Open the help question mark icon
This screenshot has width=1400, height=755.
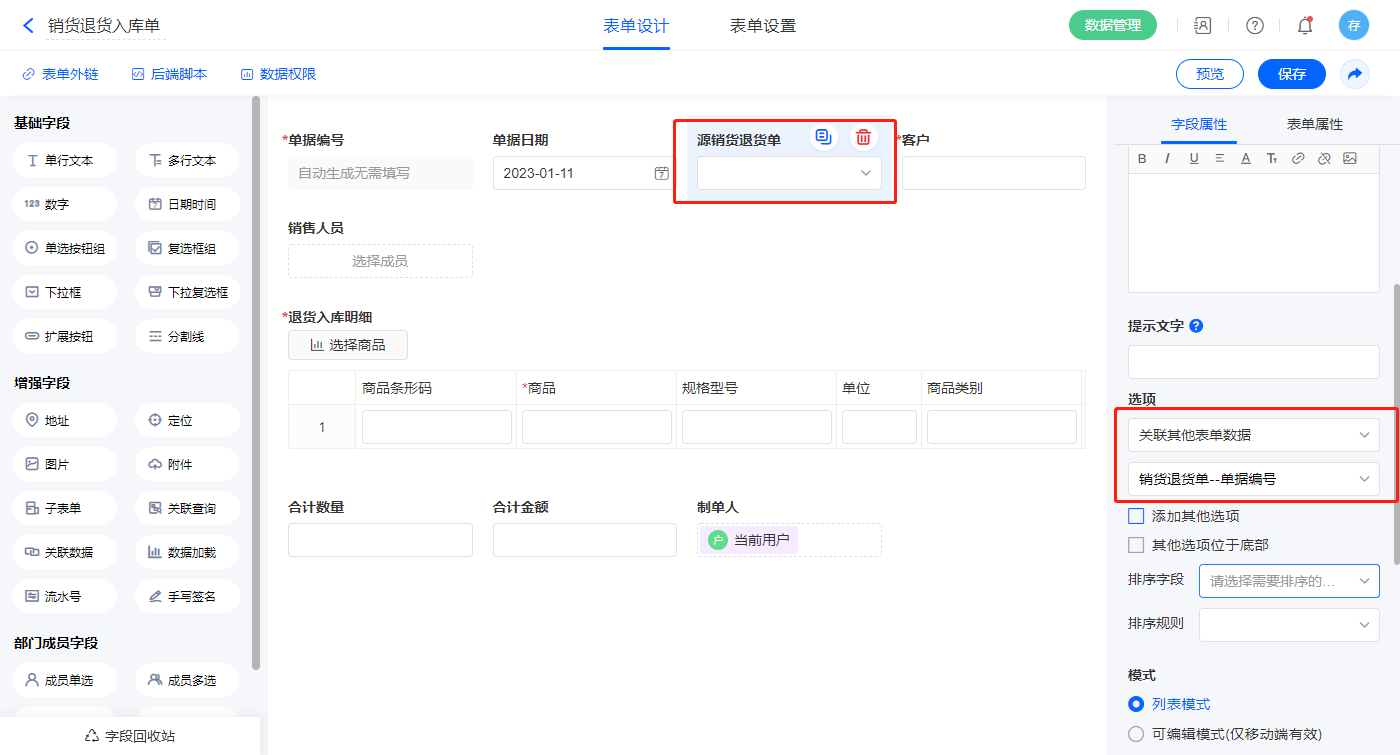tap(1254, 26)
